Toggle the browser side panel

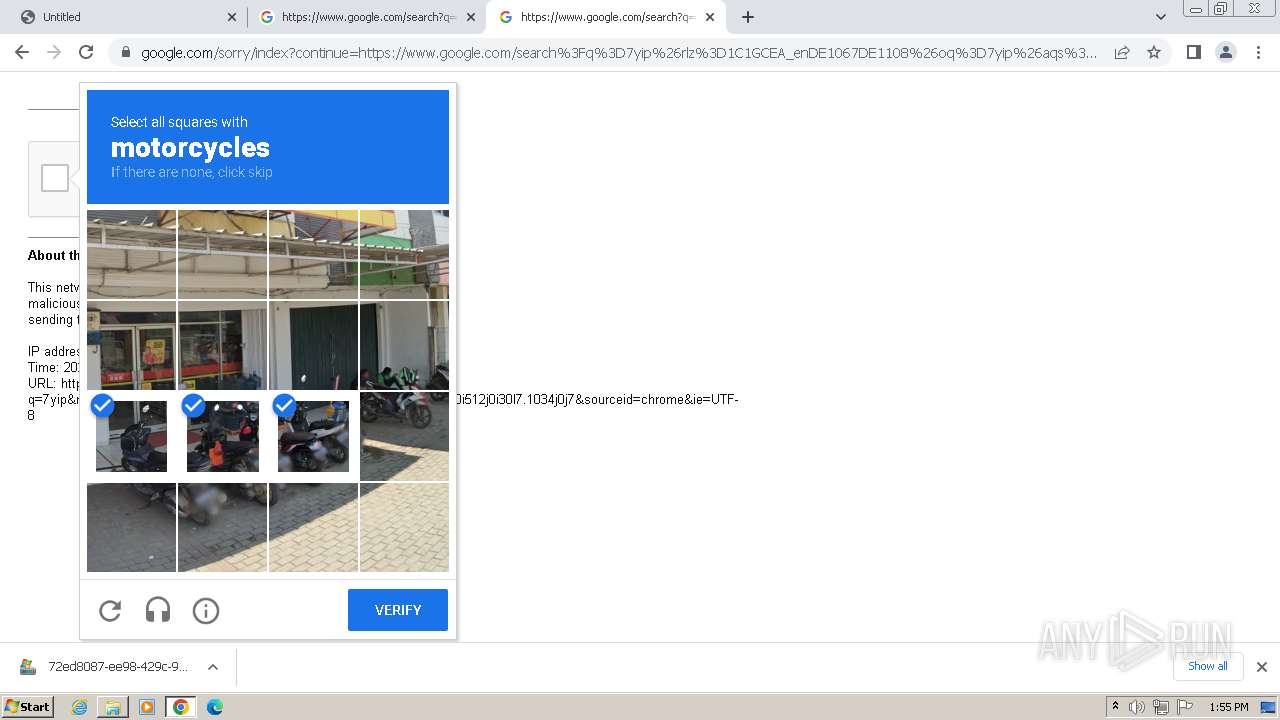coord(1194,52)
